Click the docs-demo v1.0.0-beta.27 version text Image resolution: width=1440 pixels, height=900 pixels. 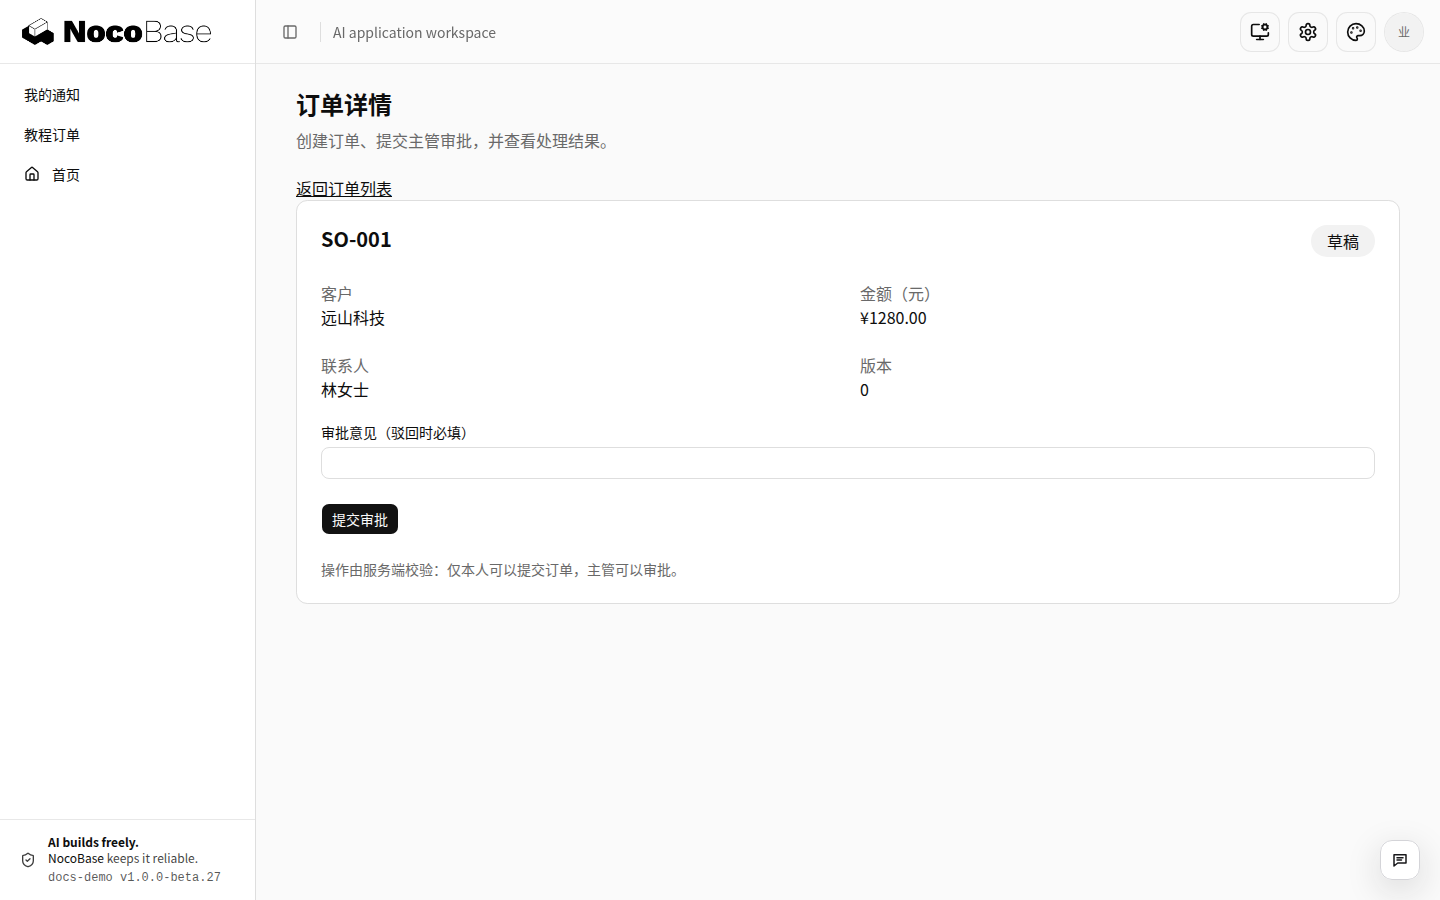(x=134, y=877)
